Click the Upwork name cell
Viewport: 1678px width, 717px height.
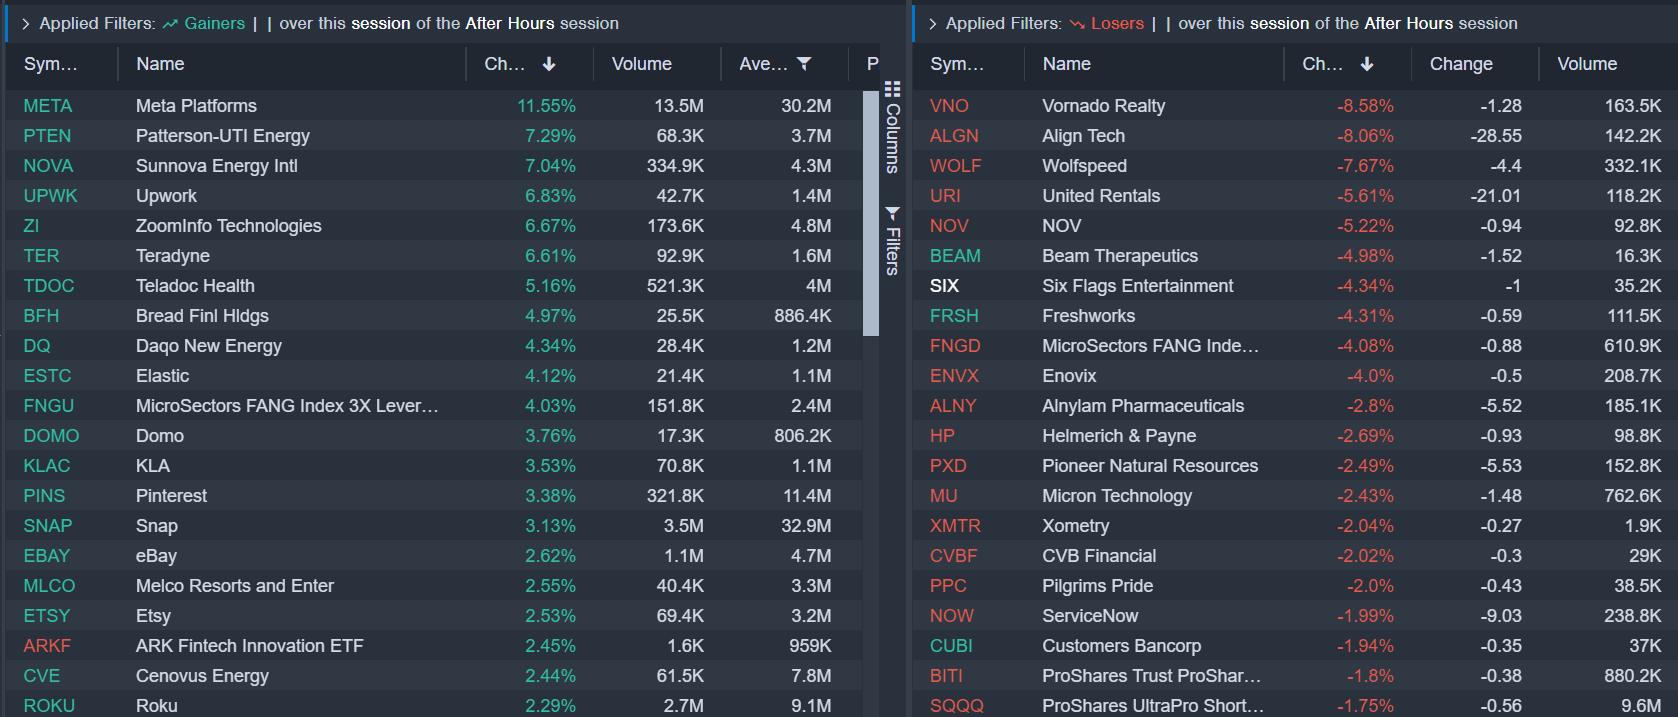coord(166,196)
